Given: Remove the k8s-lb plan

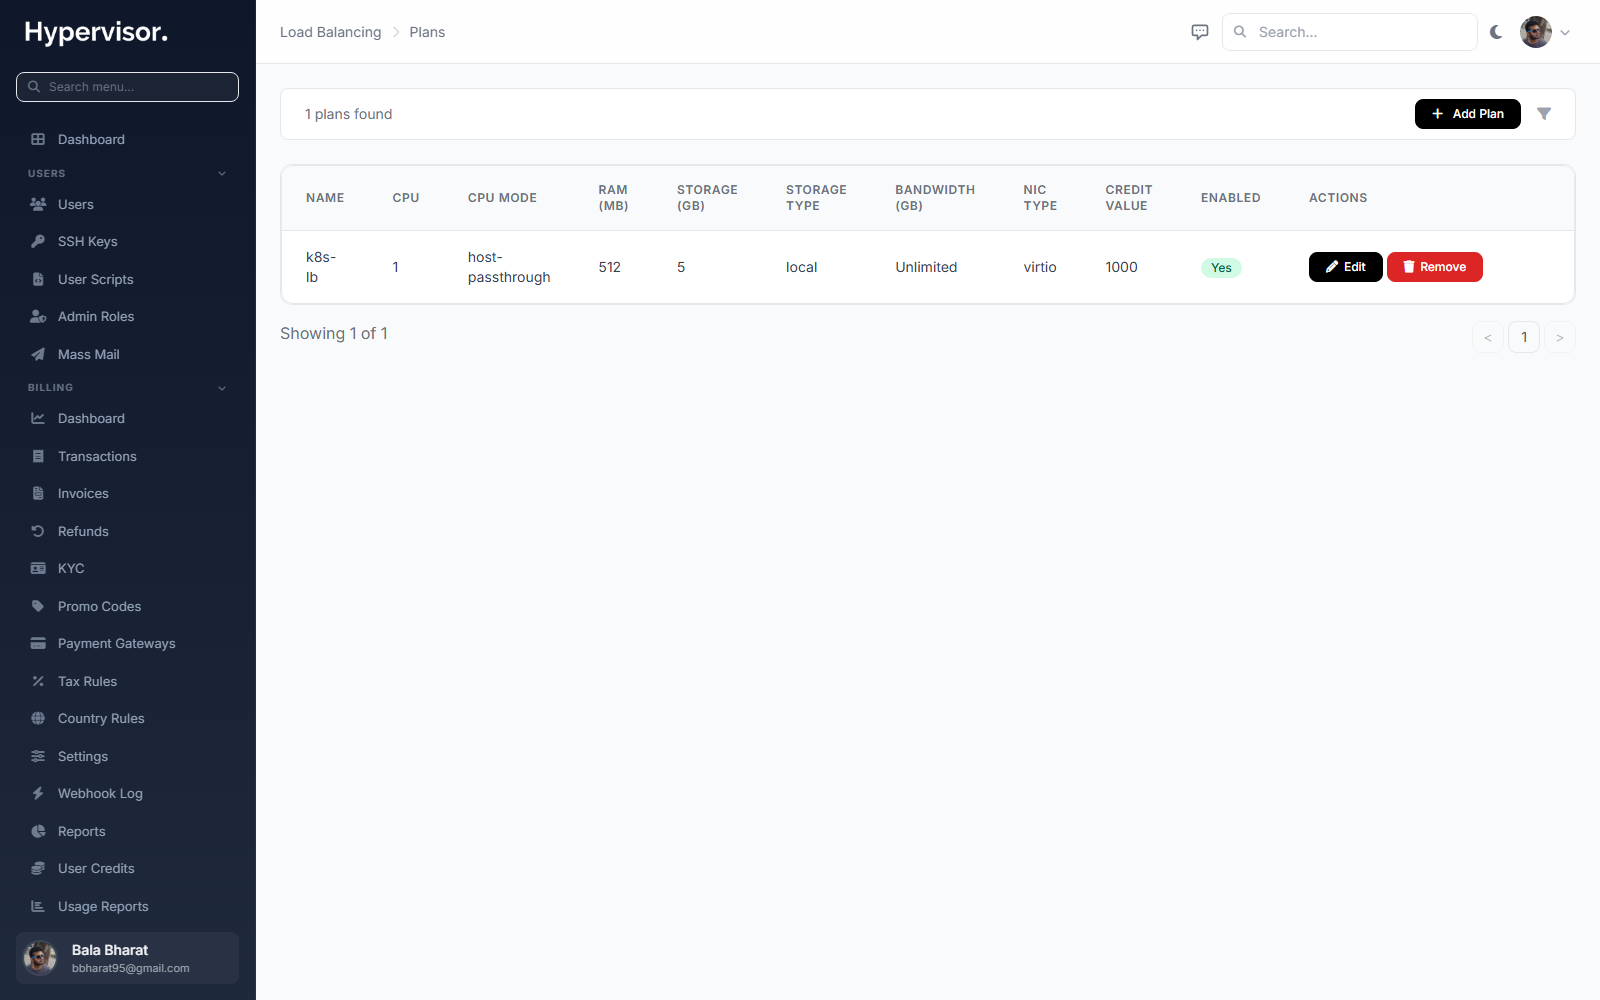Looking at the screenshot, I should pyautogui.click(x=1434, y=267).
